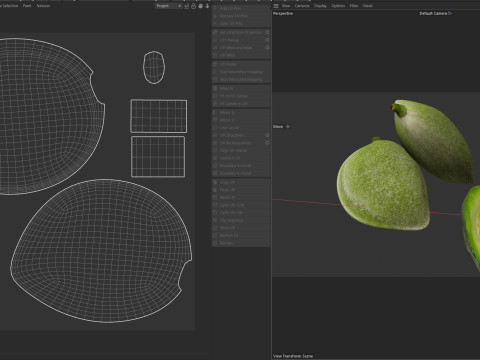The image size is (480, 360).
Task: Open UV Rectangularize settings gear
Action: [267, 143]
